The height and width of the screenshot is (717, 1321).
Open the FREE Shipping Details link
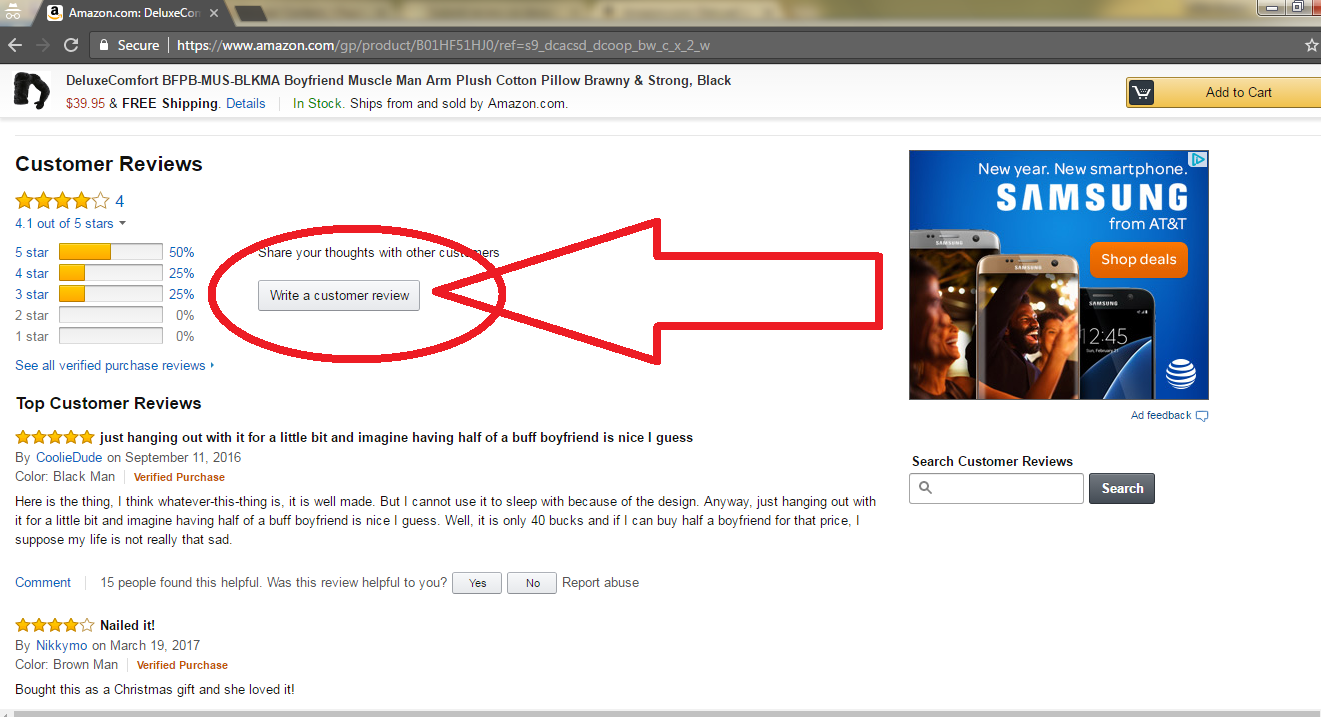pos(245,103)
